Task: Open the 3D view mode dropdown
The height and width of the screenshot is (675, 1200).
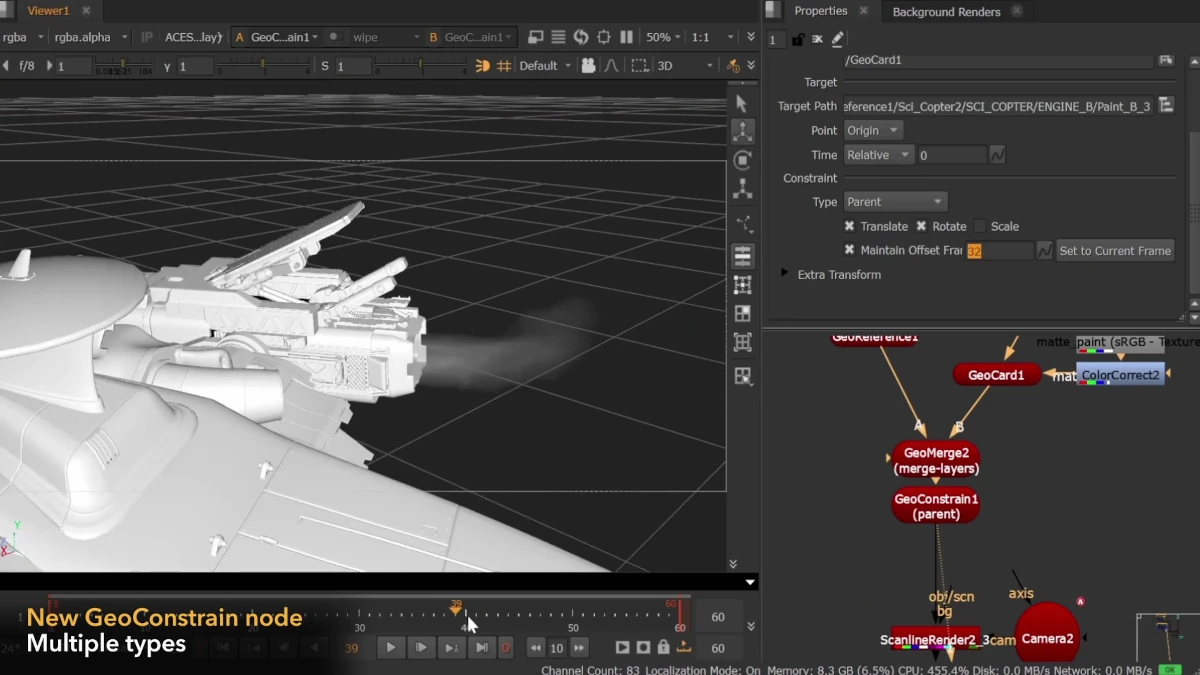Action: click(685, 66)
